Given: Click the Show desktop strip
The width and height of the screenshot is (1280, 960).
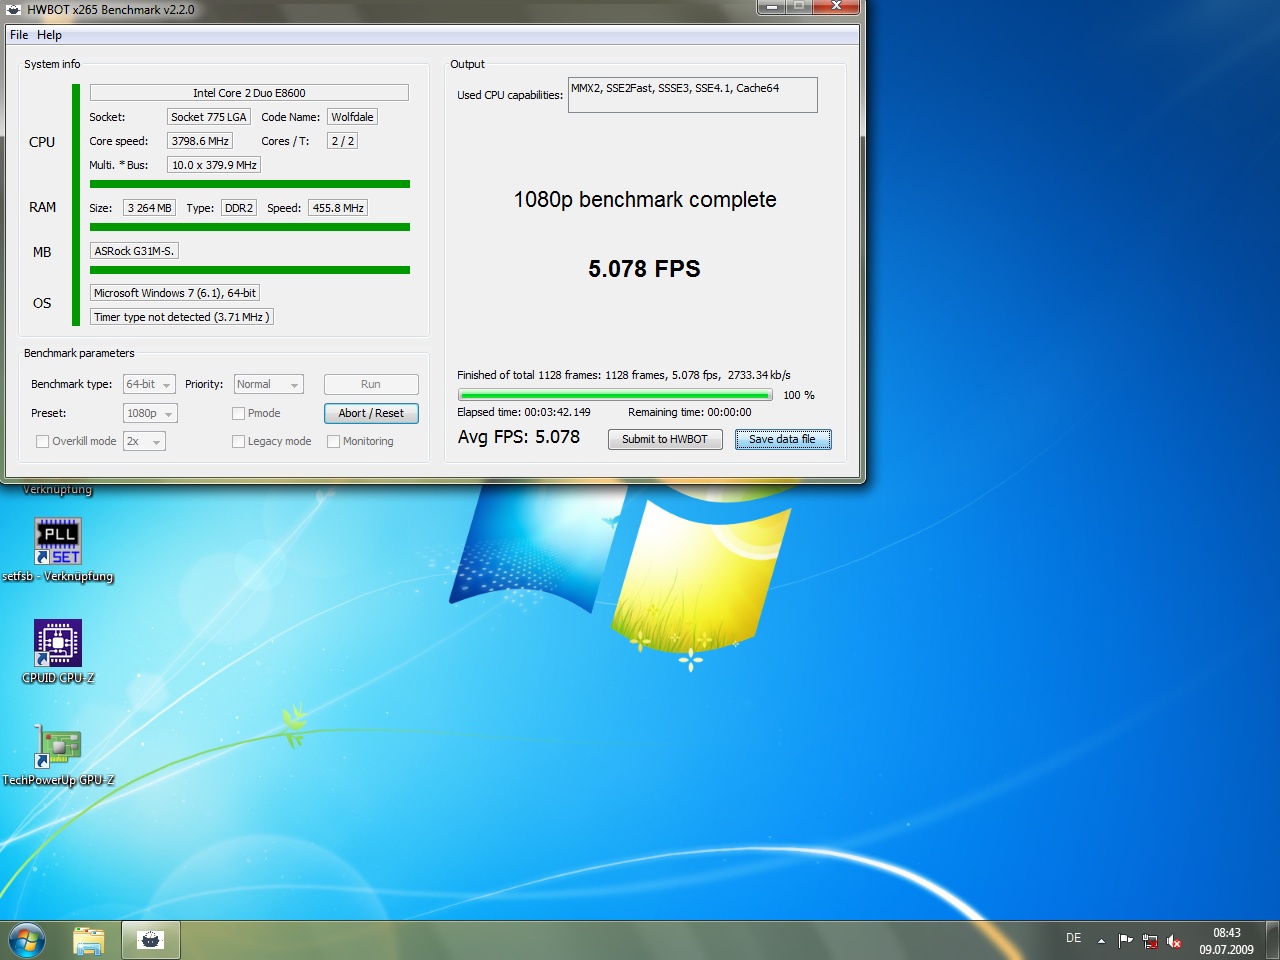Looking at the screenshot, I should click(1272, 940).
